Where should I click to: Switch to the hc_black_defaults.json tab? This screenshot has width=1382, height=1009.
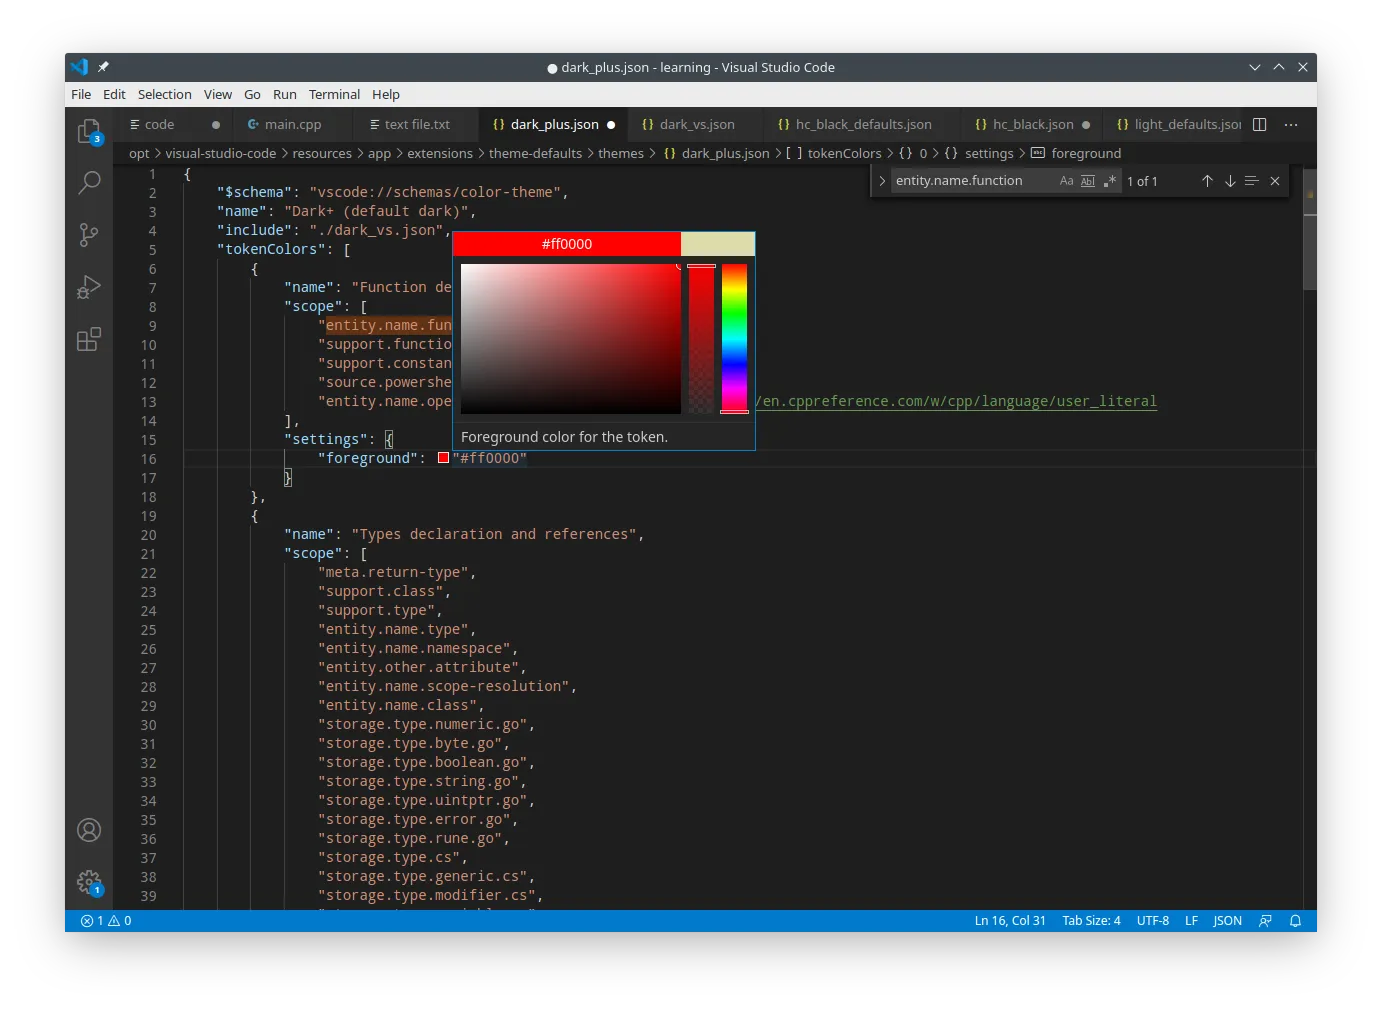coord(863,125)
